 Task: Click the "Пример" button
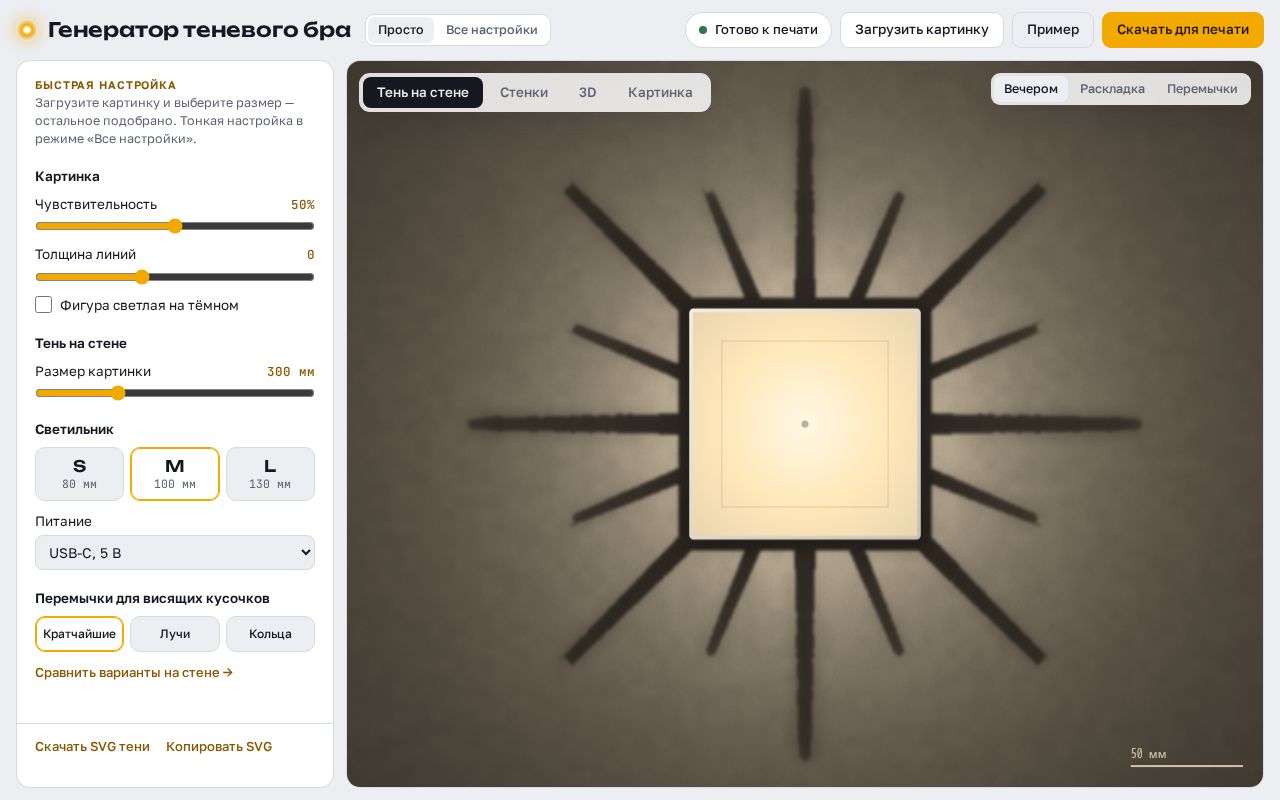click(x=1053, y=30)
